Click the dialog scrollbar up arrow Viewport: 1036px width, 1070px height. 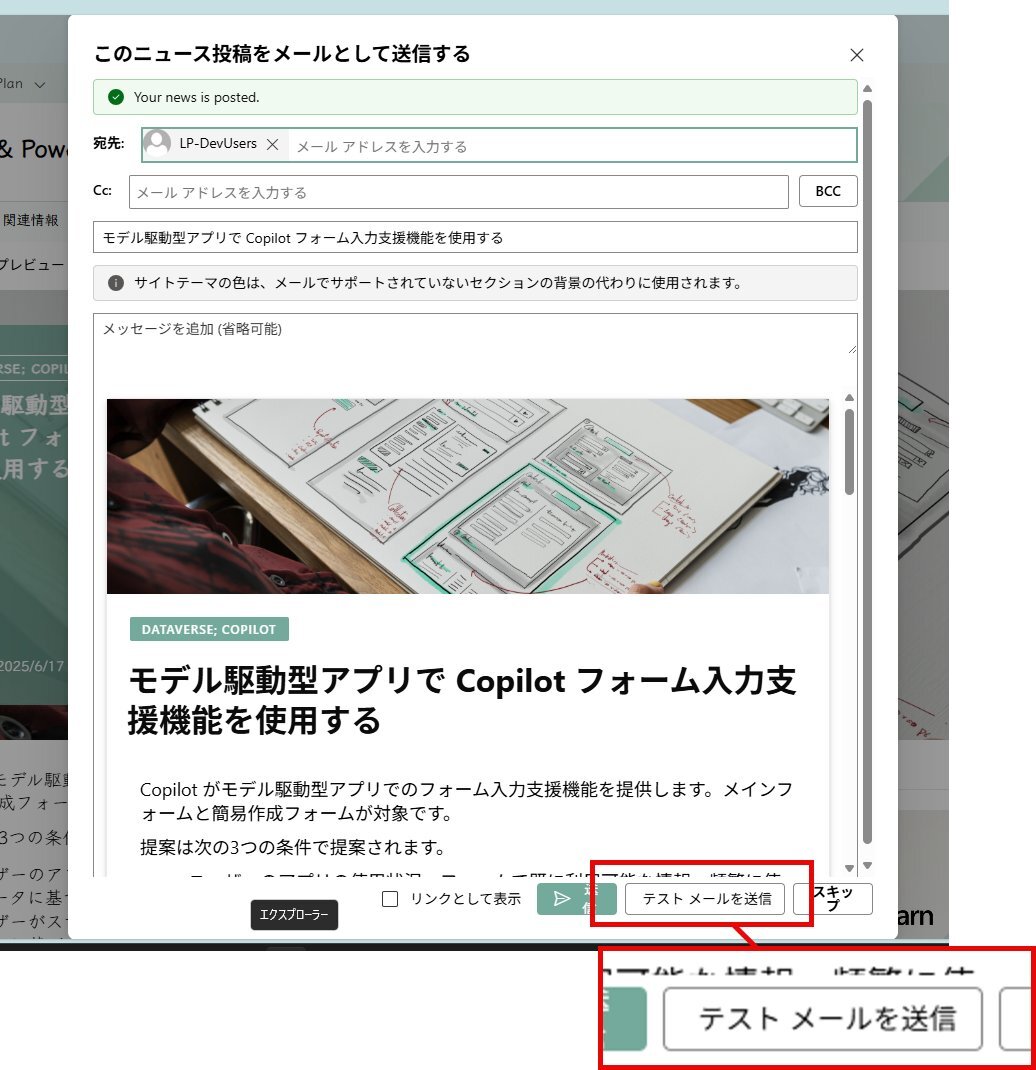(x=867, y=89)
